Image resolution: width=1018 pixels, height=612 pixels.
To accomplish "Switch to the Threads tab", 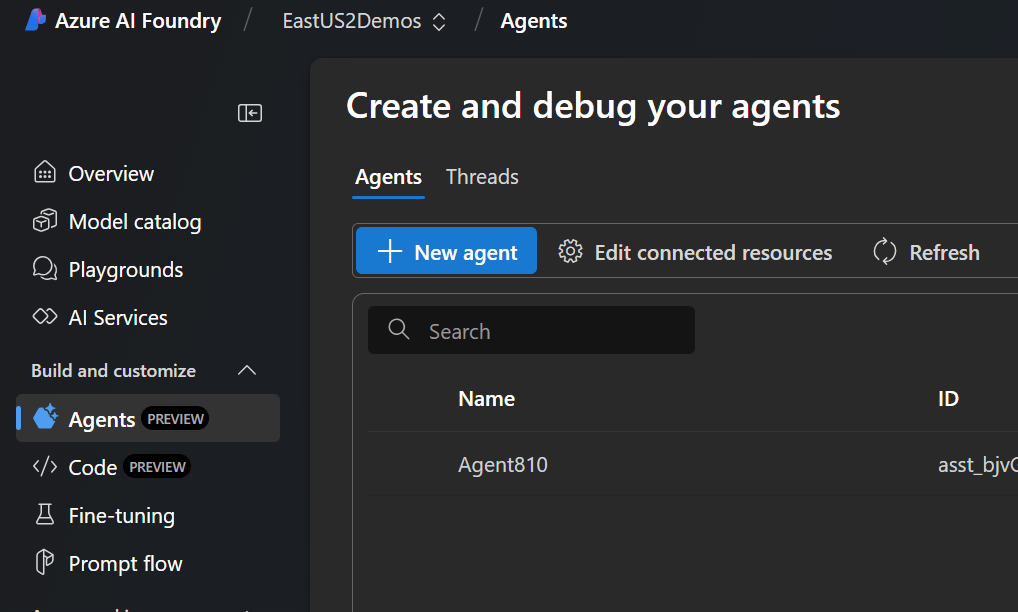I will pyautogui.click(x=482, y=177).
